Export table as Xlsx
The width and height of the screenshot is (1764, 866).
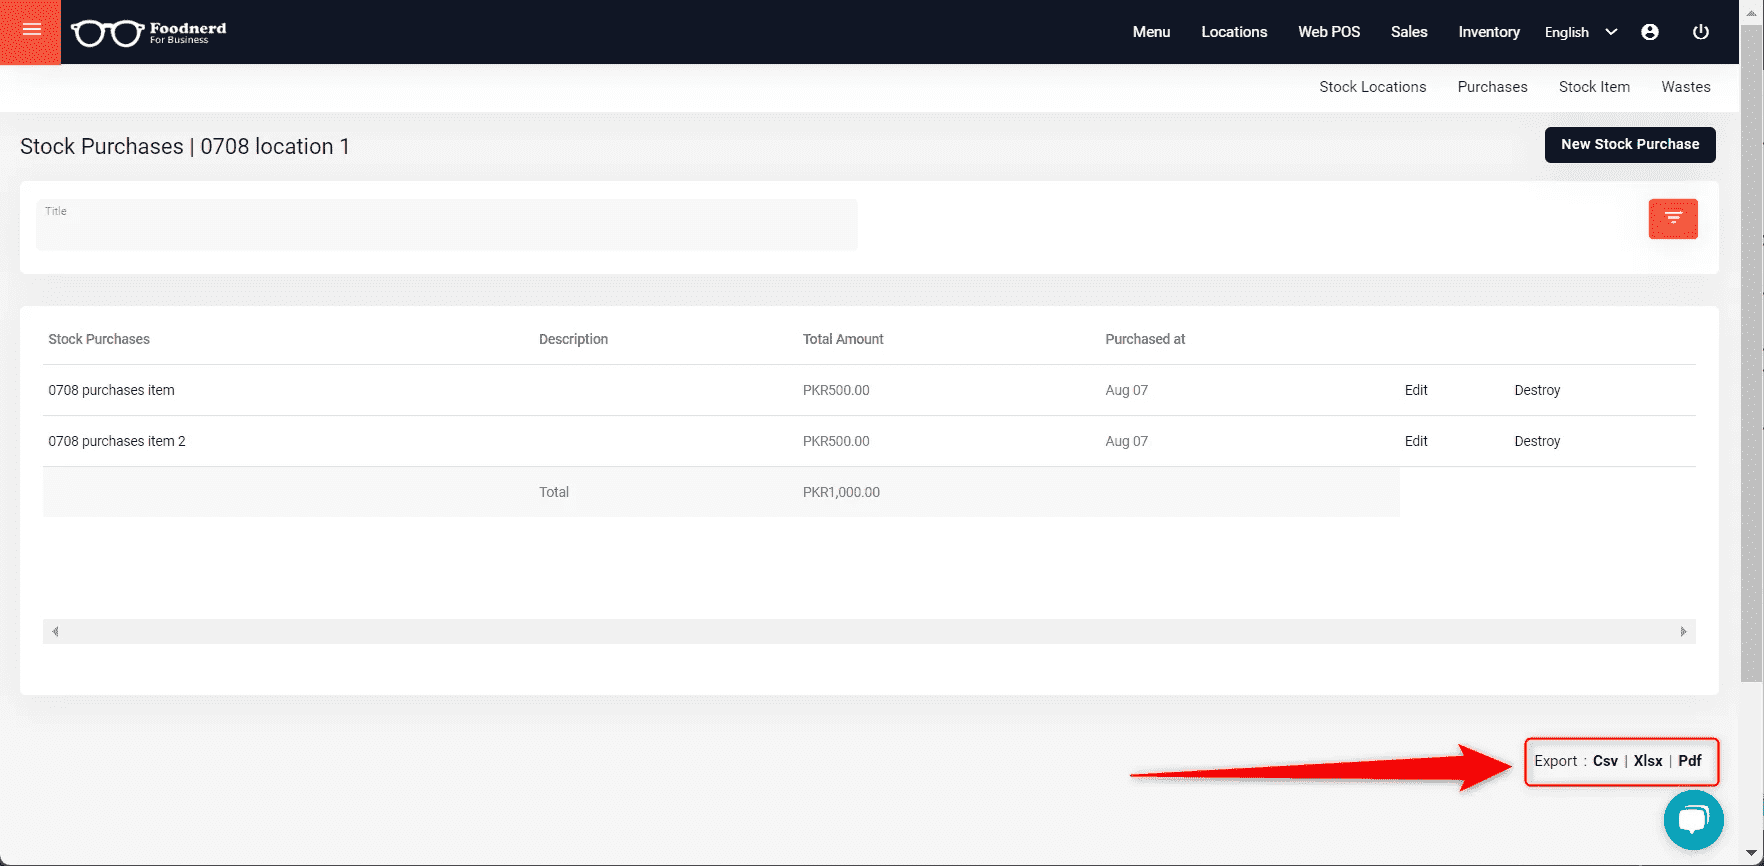tap(1648, 761)
